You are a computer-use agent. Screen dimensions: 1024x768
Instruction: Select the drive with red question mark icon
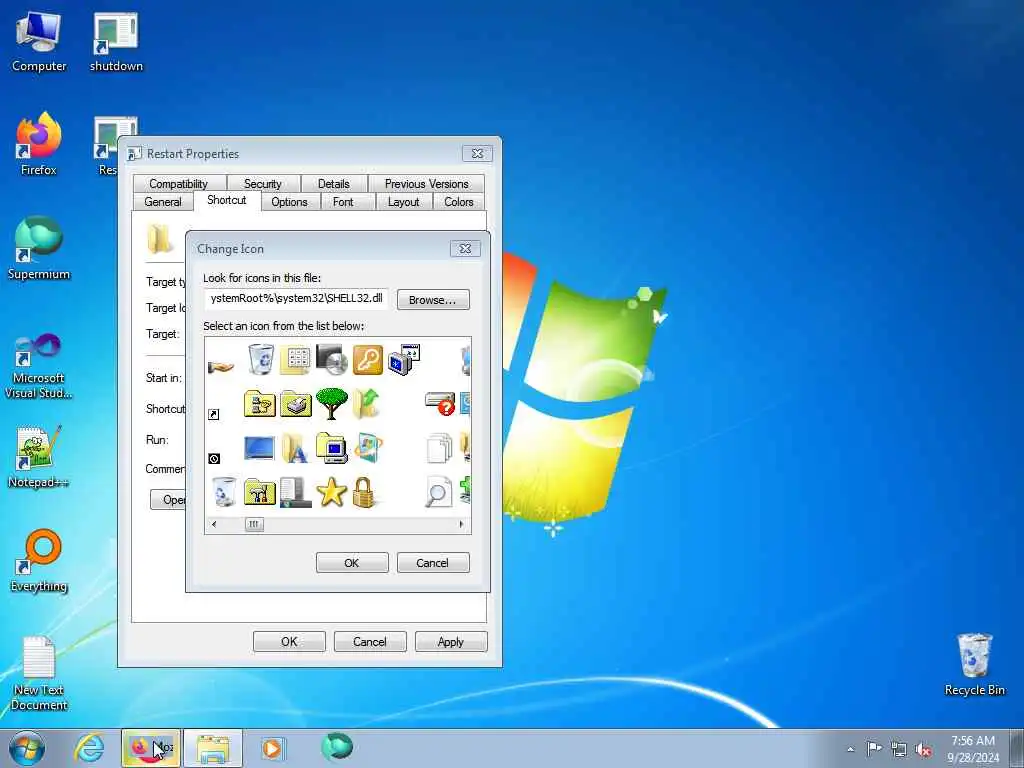[x=440, y=403]
